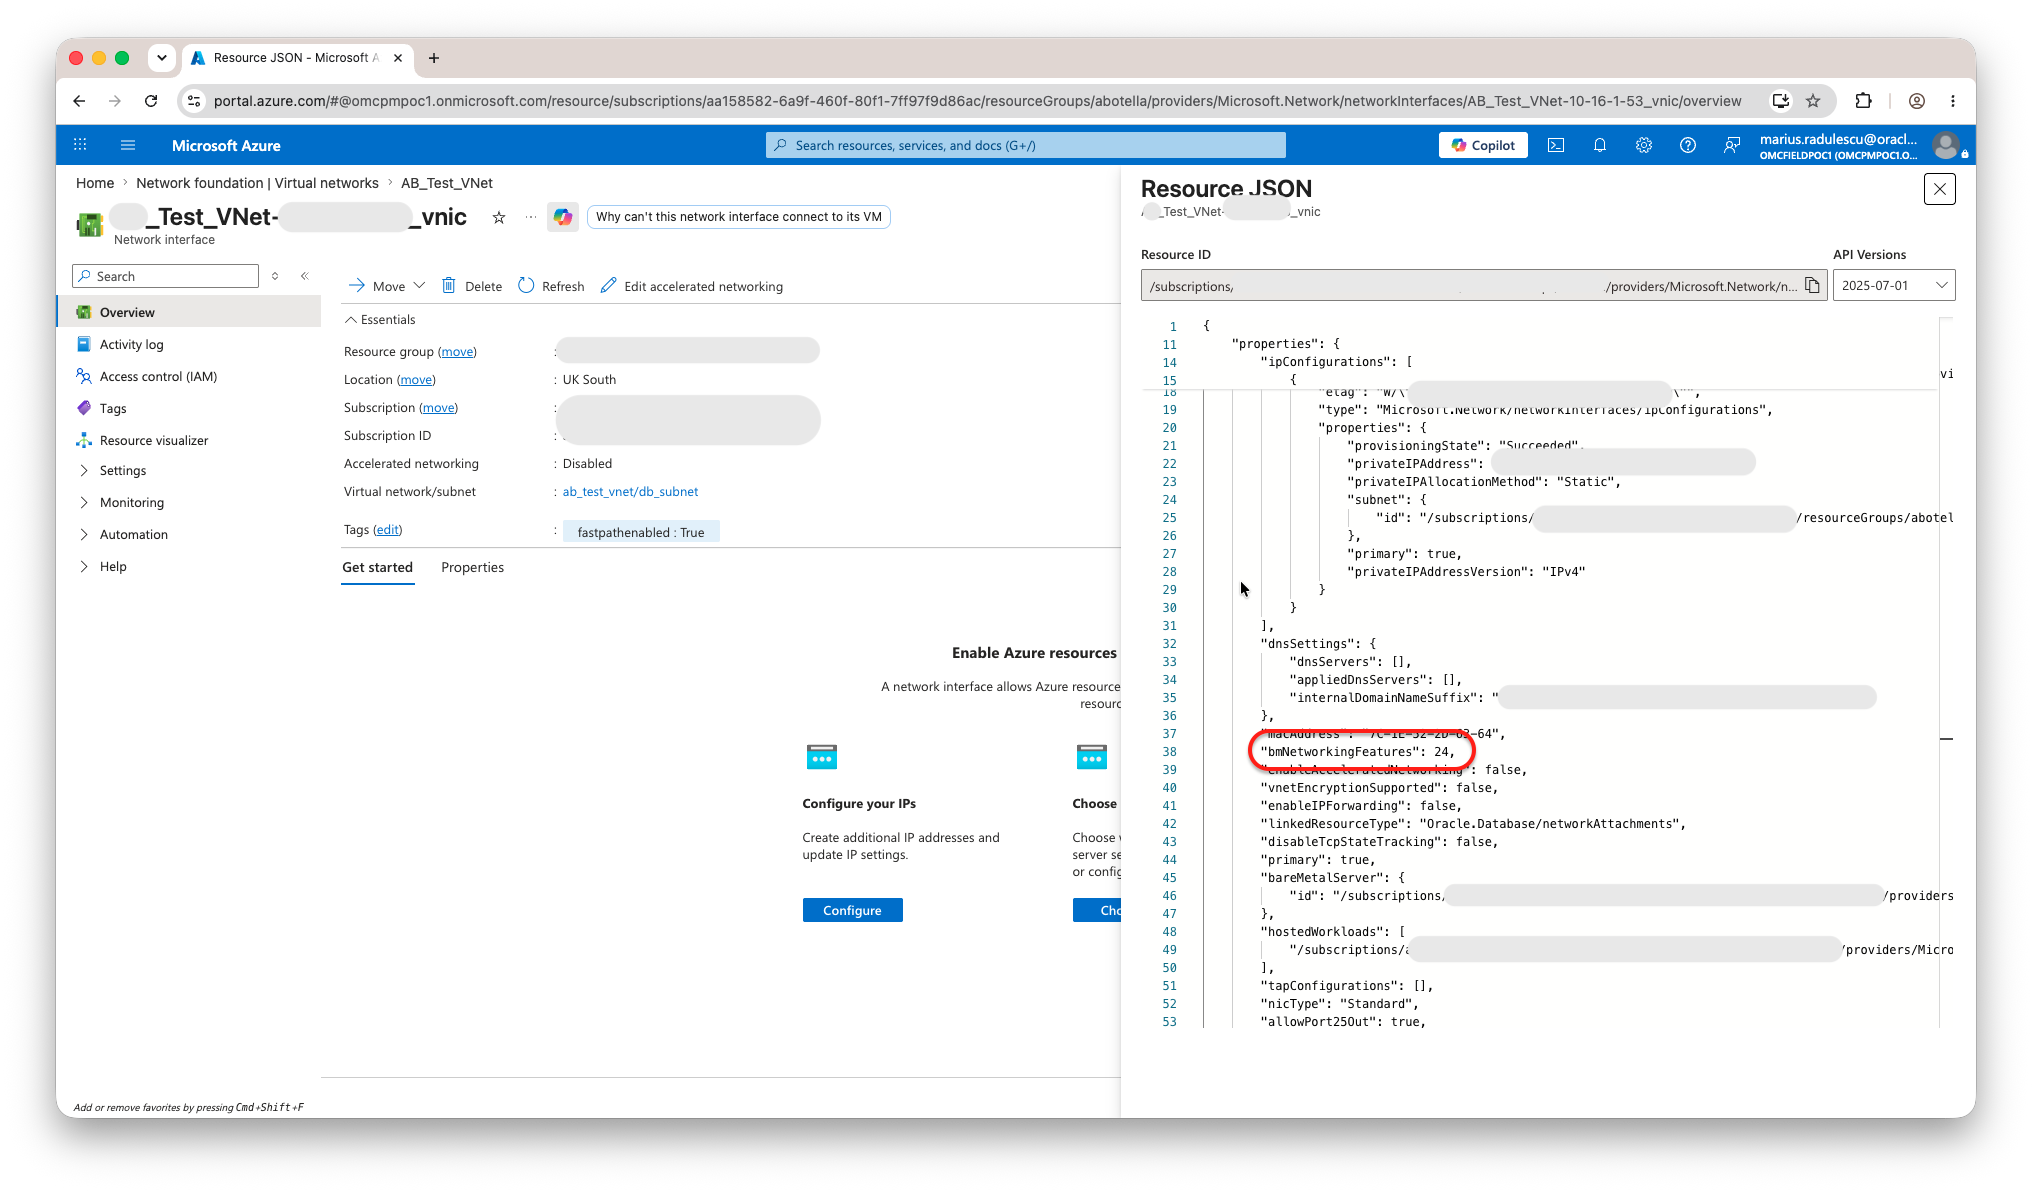Open a new browser tab
The width and height of the screenshot is (2032, 1192).
tap(434, 58)
